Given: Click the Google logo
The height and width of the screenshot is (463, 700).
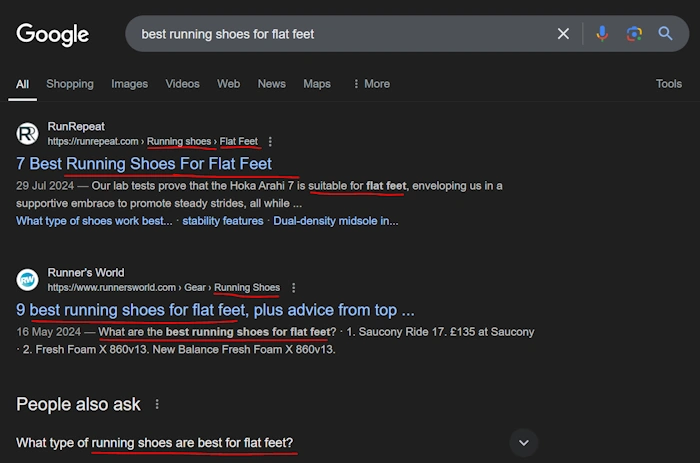Looking at the screenshot, I should pyautogui.click(x=53, y=34).
